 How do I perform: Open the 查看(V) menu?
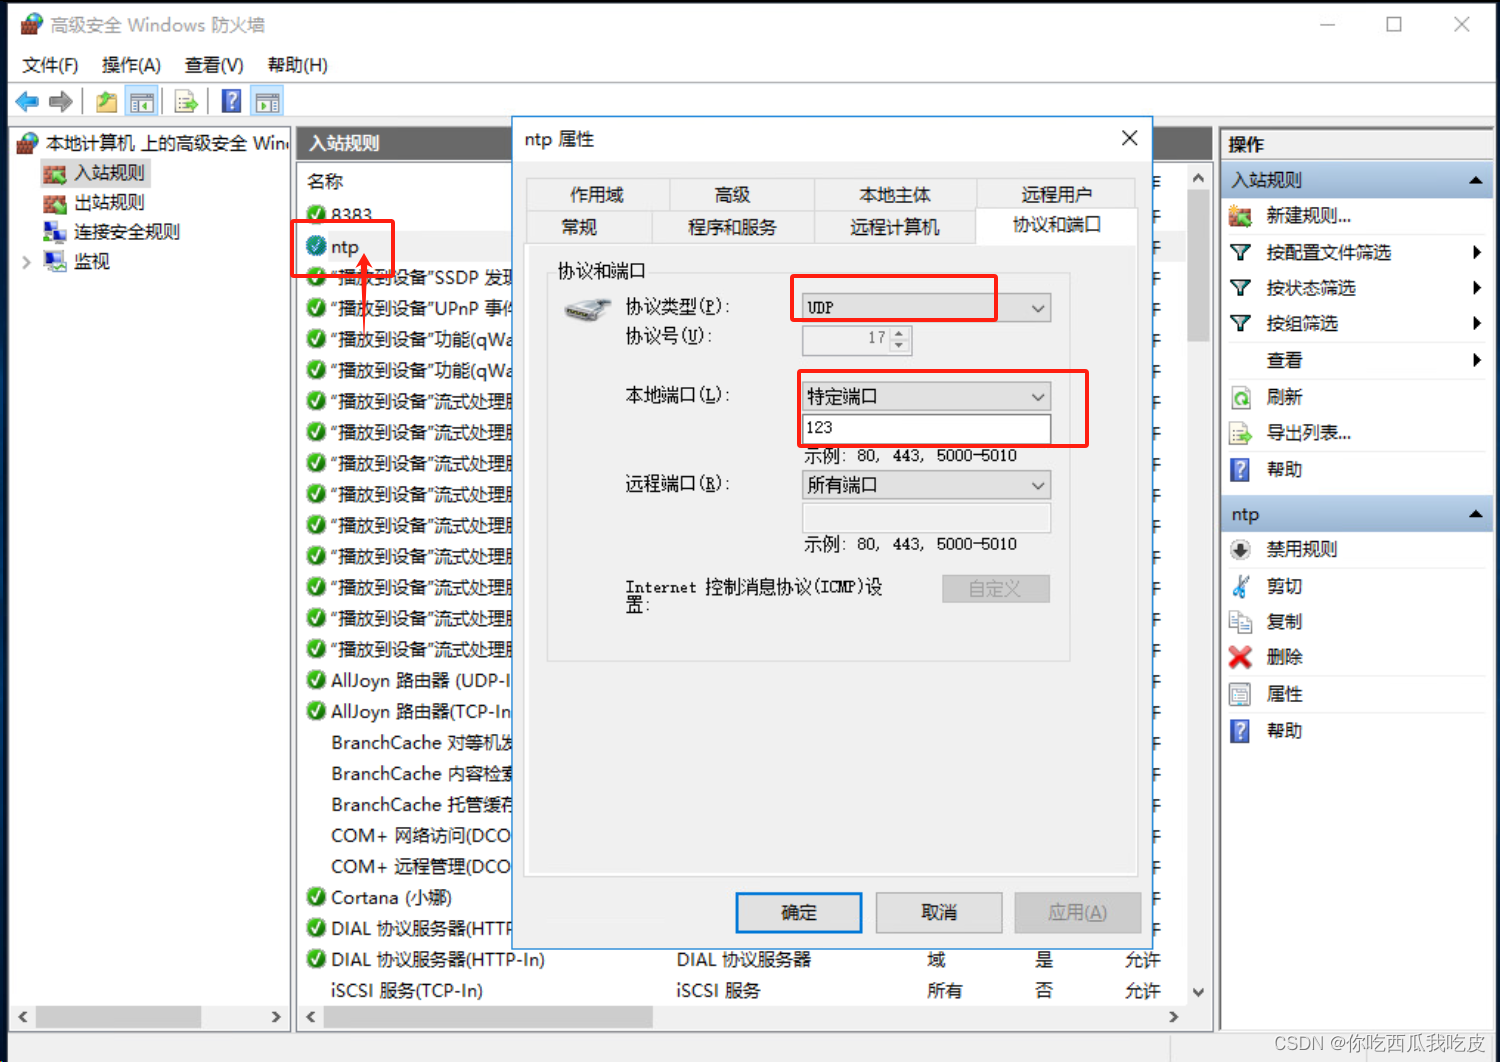tap(213, 65)
